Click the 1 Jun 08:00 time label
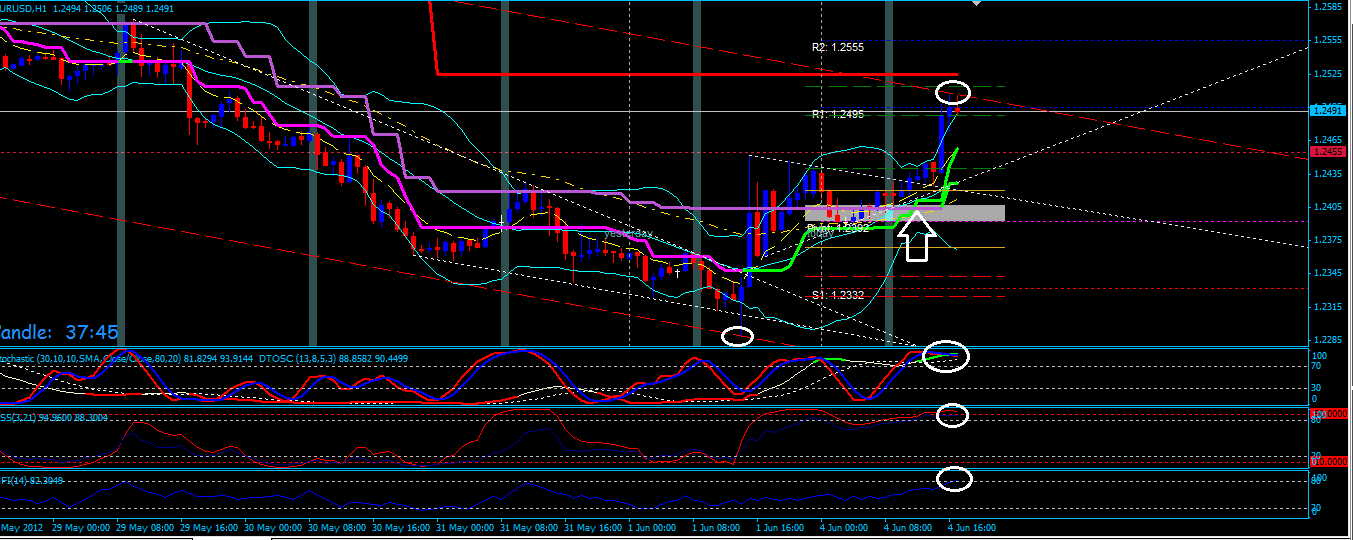This screenshot has height=540, width=1353. 716,527
